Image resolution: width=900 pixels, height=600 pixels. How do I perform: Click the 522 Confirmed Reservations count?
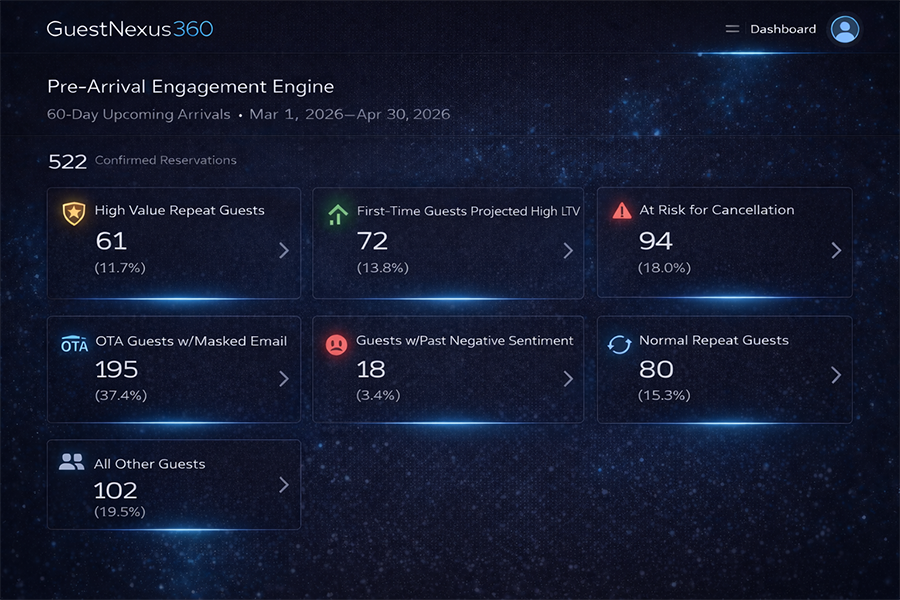tap(66, 159)
